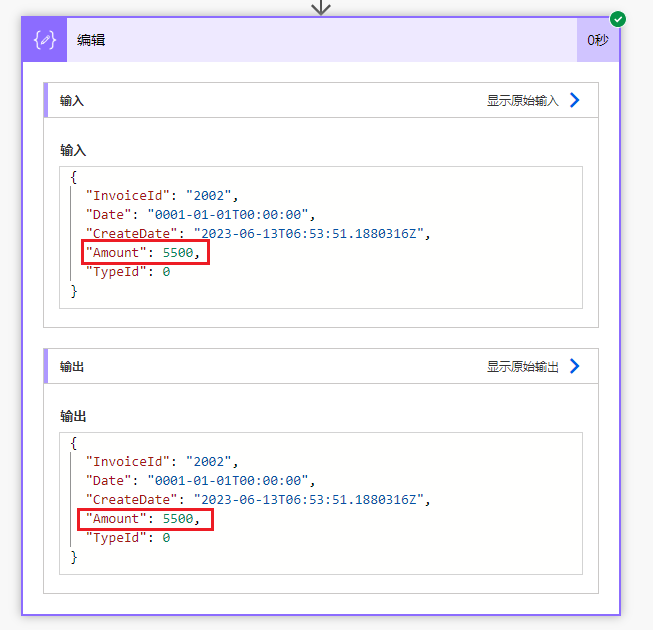
Task: Click the Amount 5500 line in input JSON
Action: coord(143,252)
